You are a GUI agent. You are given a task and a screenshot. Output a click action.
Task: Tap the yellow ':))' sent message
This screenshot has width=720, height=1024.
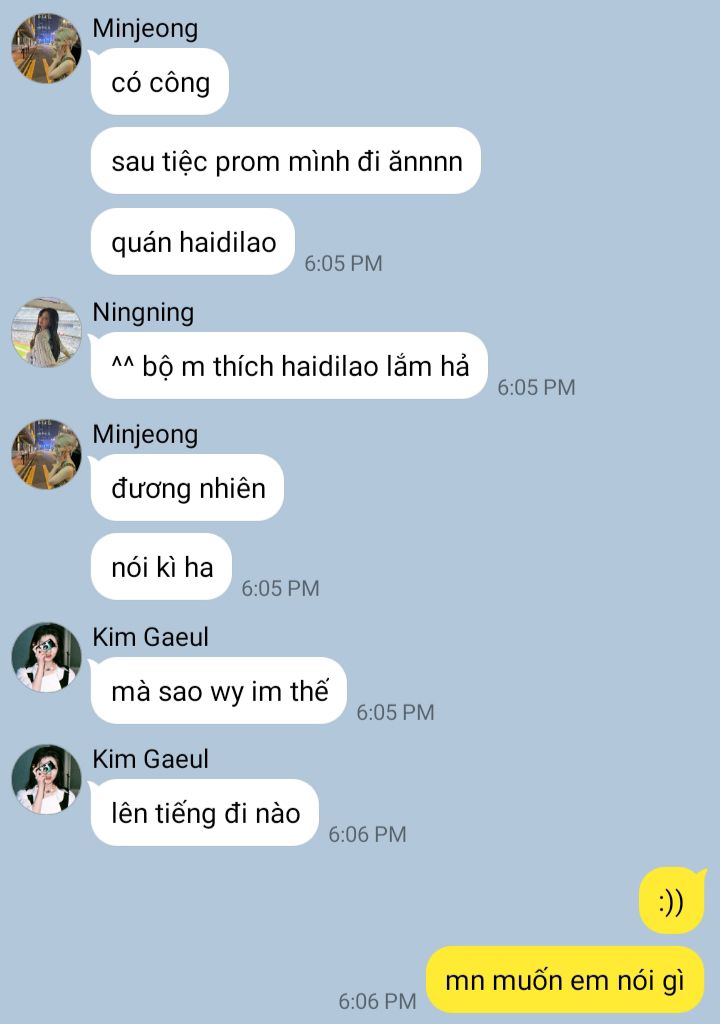pos(672,901)
